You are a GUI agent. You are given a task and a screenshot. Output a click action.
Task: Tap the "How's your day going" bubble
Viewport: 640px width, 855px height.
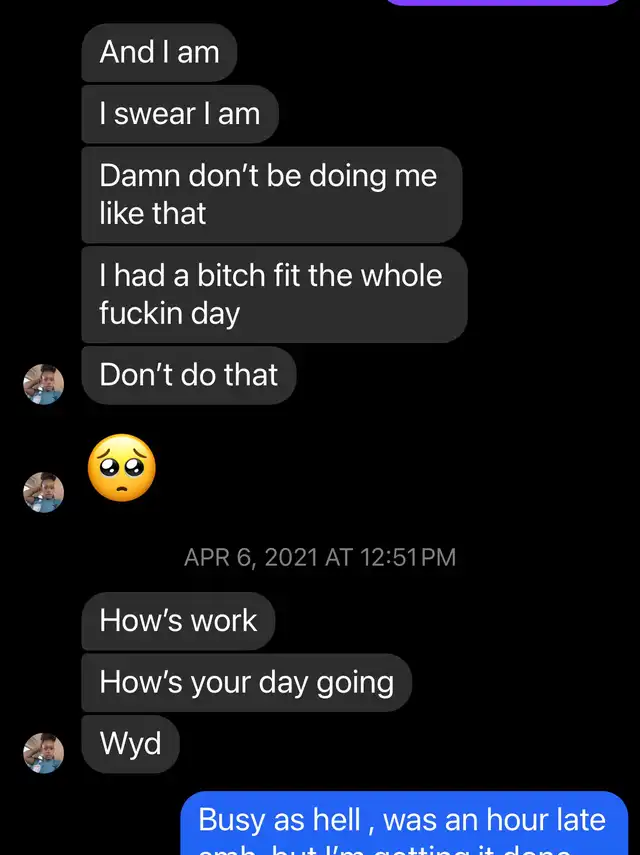[x=246, y=683]
